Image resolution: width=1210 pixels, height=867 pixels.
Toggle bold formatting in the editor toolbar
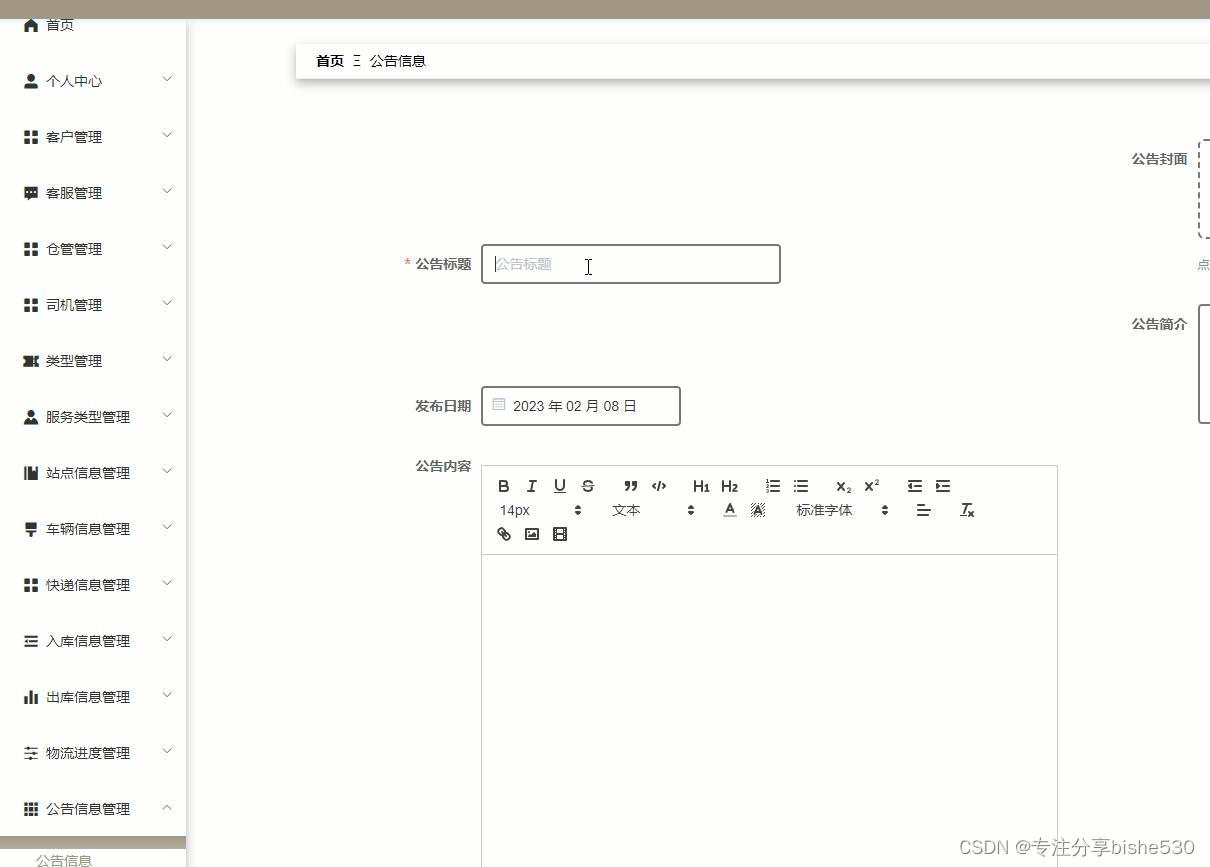coord(504,486)
